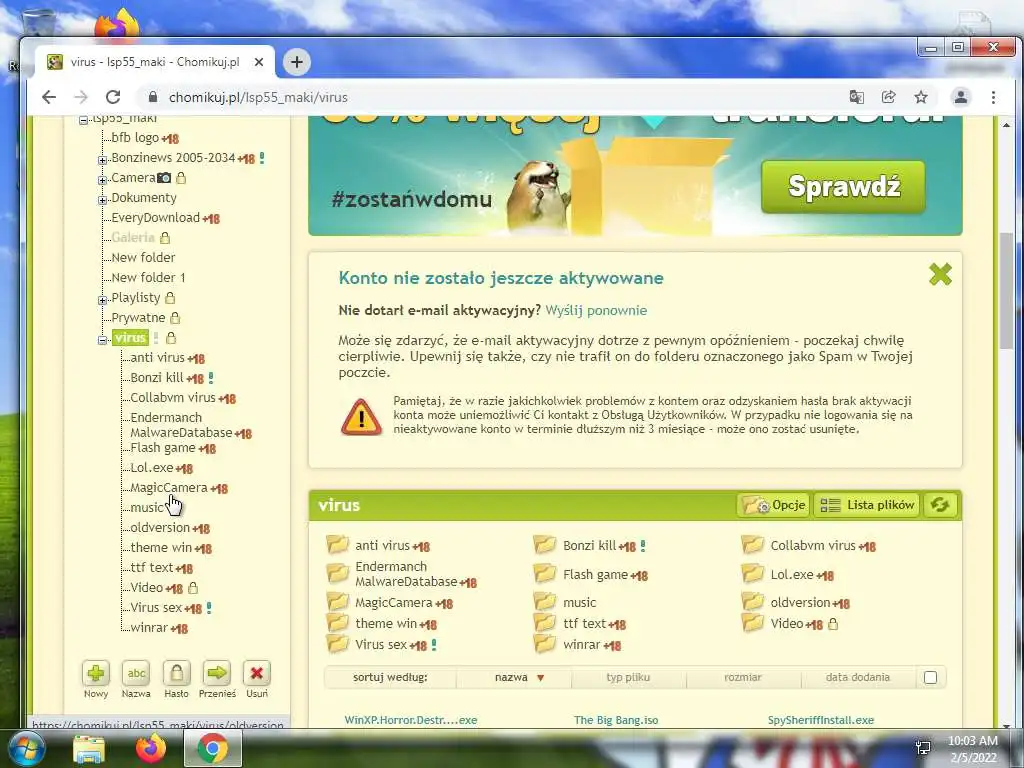Screen dimensions: 1024x768
Task: Open anti virus folder icon in grid
Action: 338,544
